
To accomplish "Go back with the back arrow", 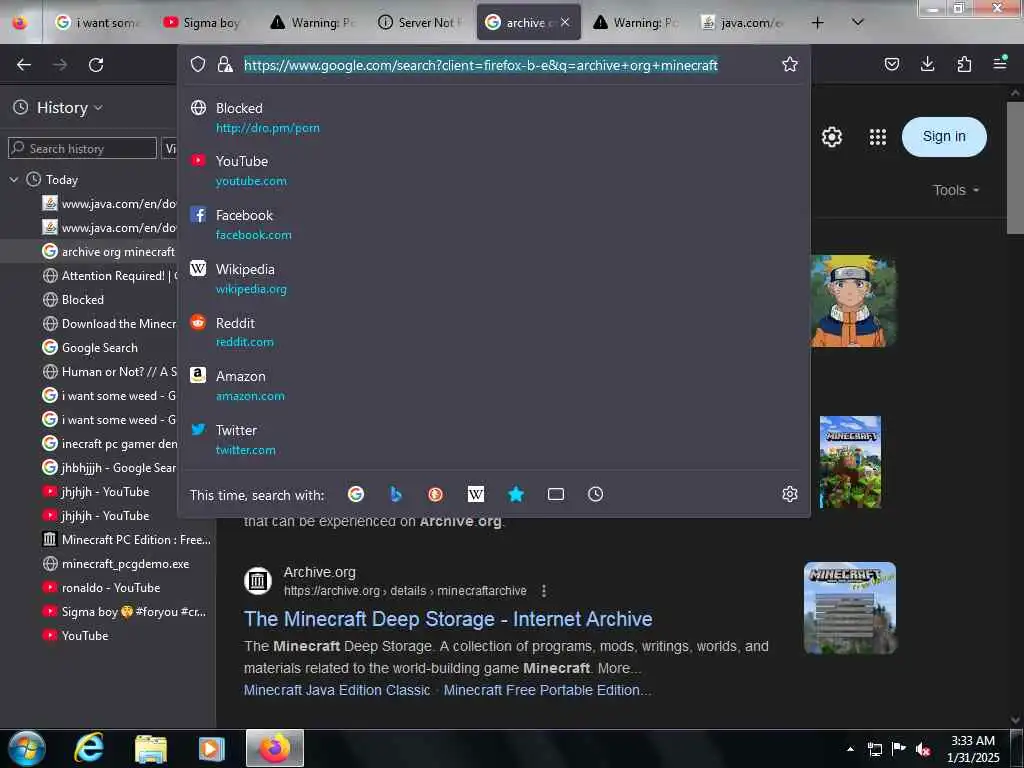I will pyautogui.click(x=24, y=65).
